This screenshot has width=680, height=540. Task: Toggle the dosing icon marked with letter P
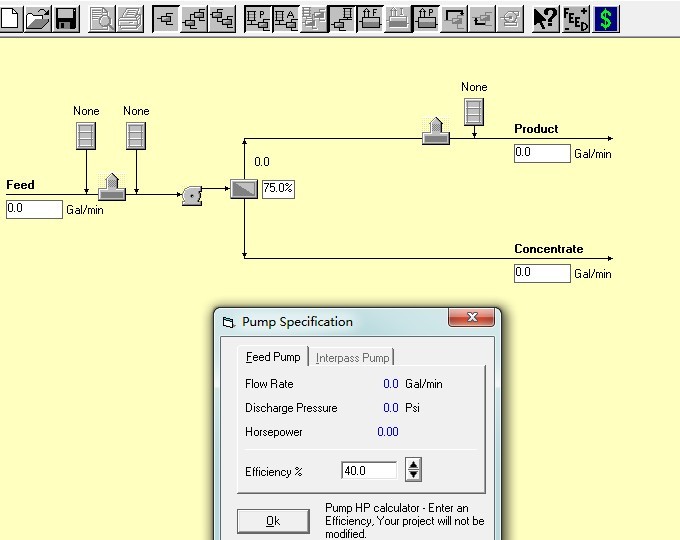click(258, 19)
